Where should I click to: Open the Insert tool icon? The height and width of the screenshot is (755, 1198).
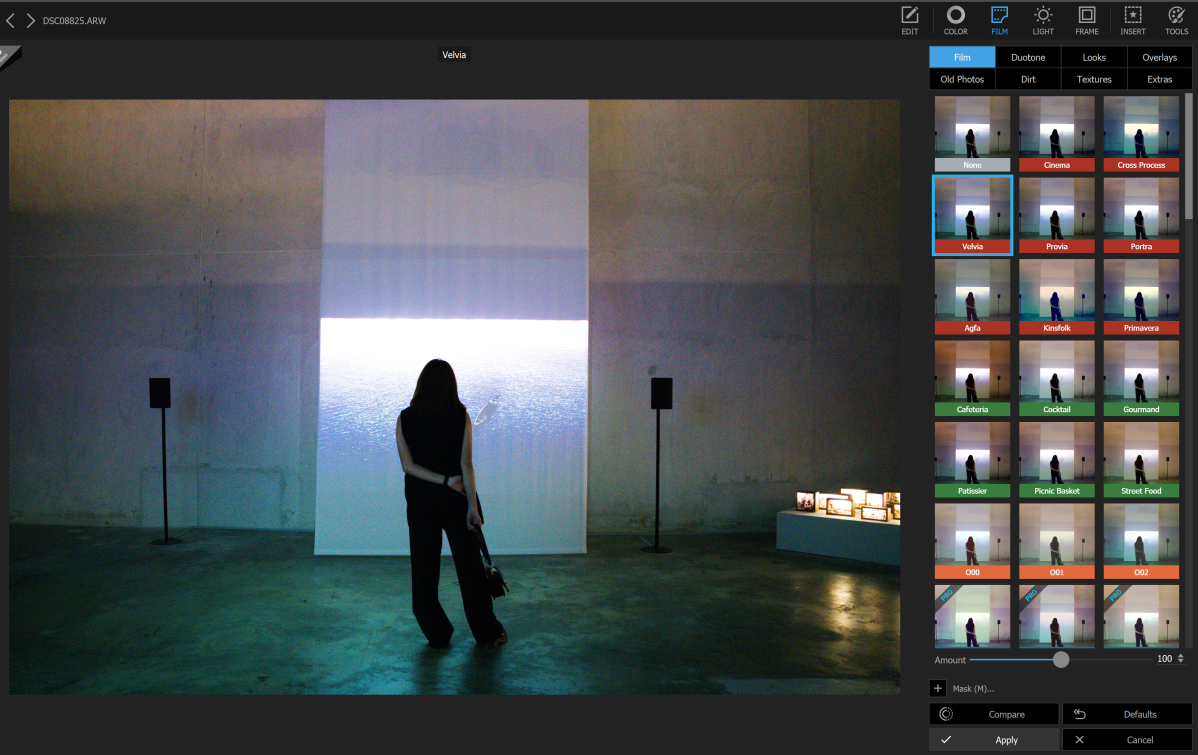(x=1133, y=19)
